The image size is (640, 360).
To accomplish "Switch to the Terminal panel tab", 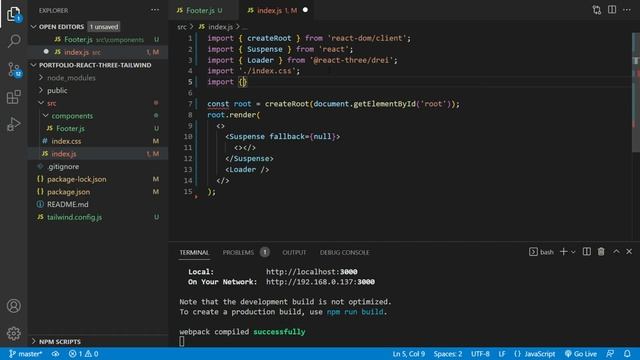I will 194,252.
